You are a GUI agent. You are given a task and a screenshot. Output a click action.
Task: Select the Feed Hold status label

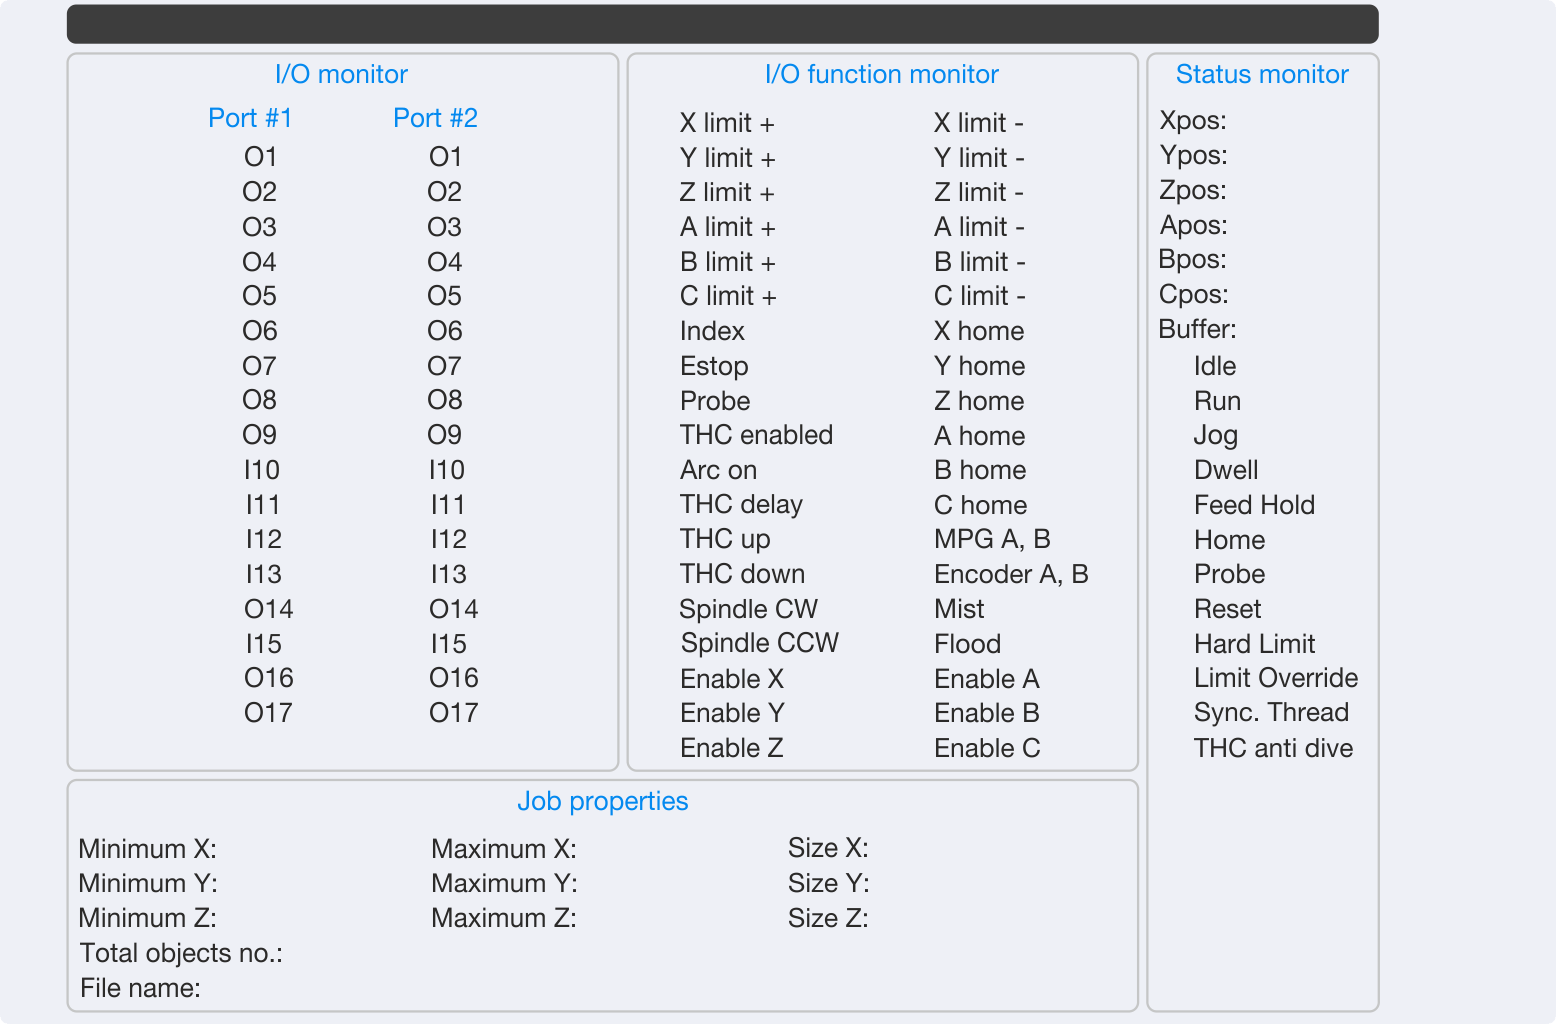coord(1254,505)
